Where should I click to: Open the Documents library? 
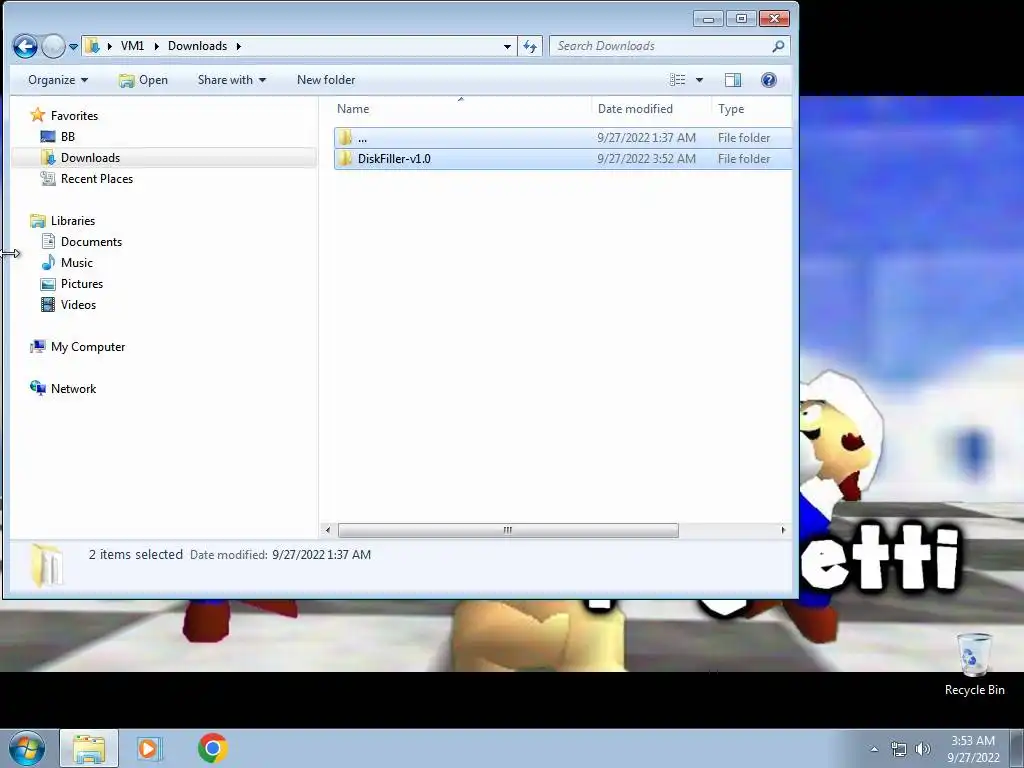coord(82,242)
